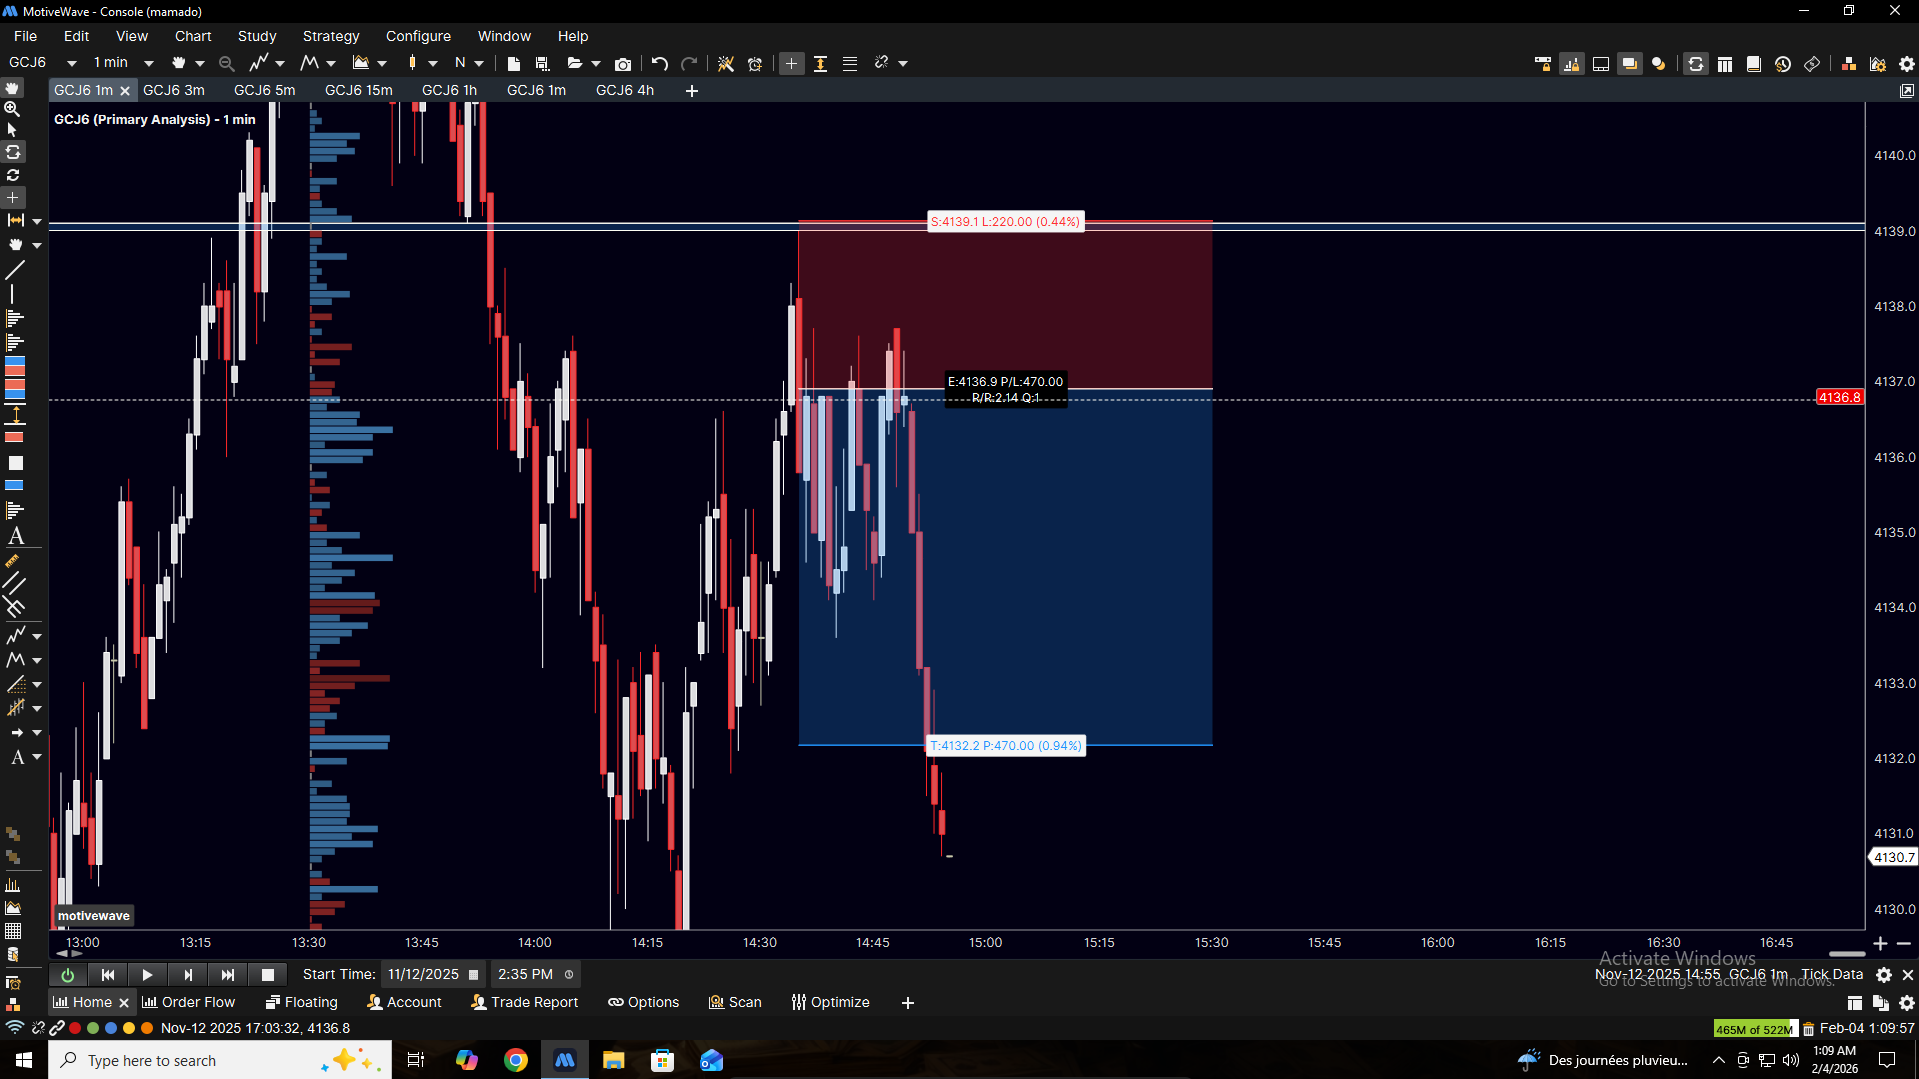
Task: Click the Save analysis floppy icon
Action: point(543,63)
